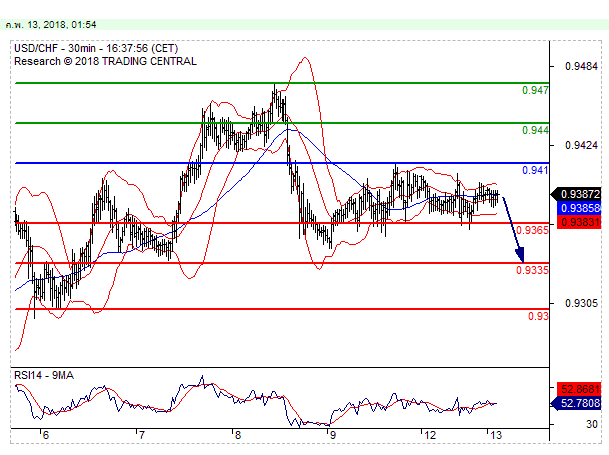Click the black 0.93872 current price tag
This screenshot has height=455, width=609.
[x=576, y=194]
